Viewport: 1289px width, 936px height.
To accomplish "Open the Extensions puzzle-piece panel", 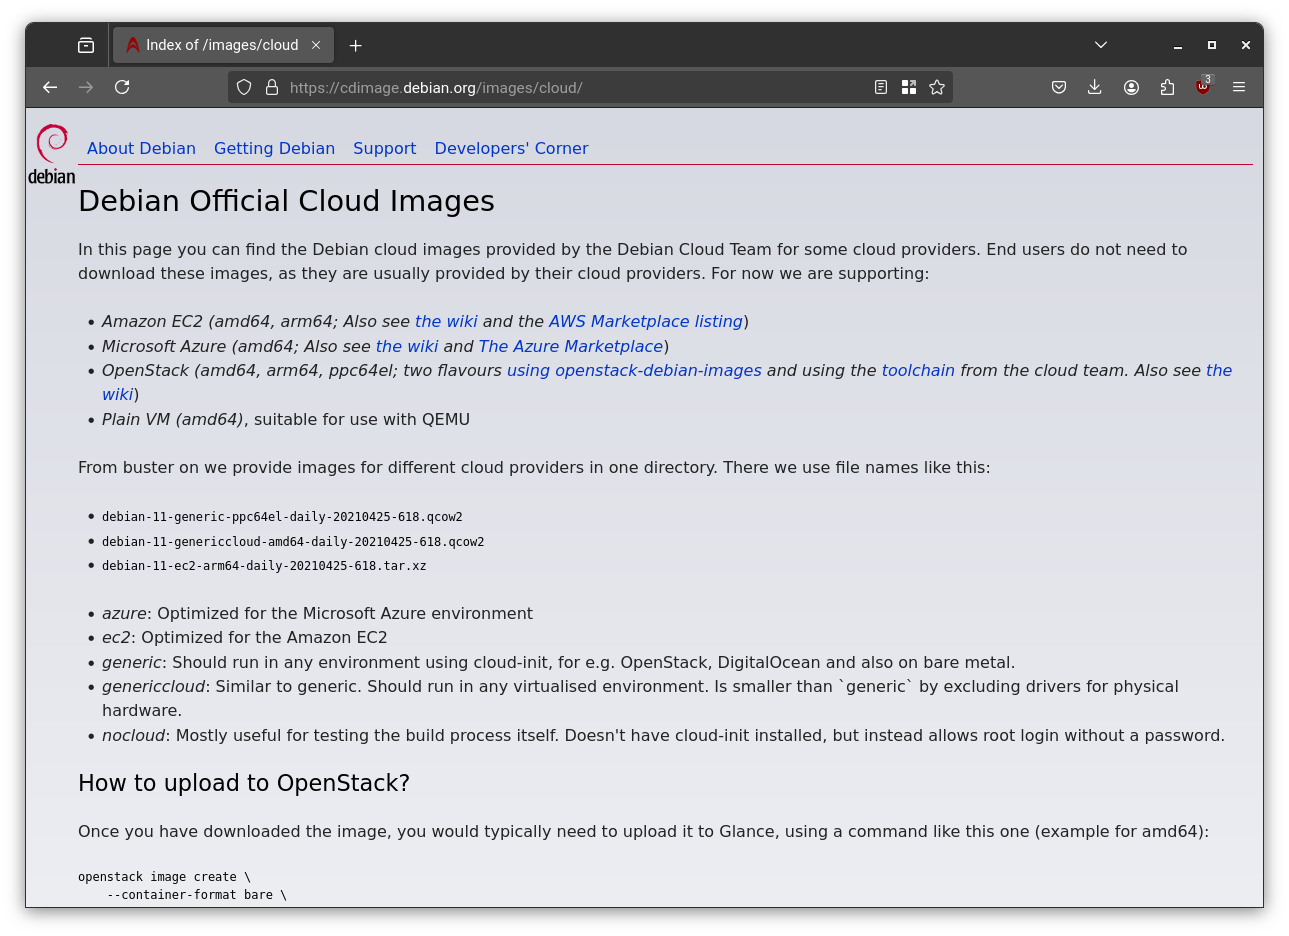I will pyautogui.click(x=1167, y=87).
